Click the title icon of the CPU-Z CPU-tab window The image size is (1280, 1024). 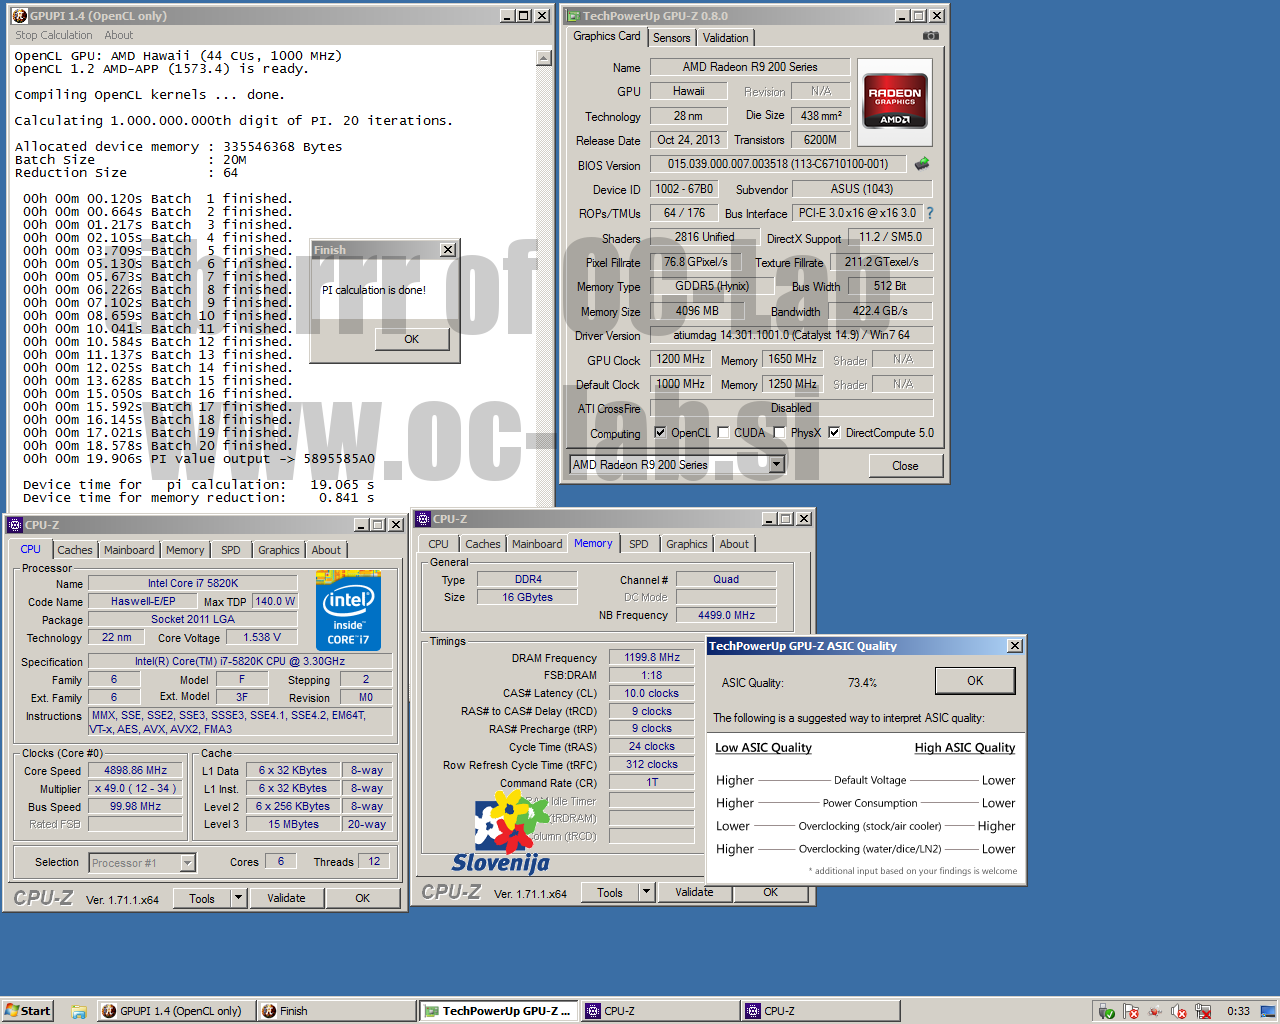tap(15, 525)
